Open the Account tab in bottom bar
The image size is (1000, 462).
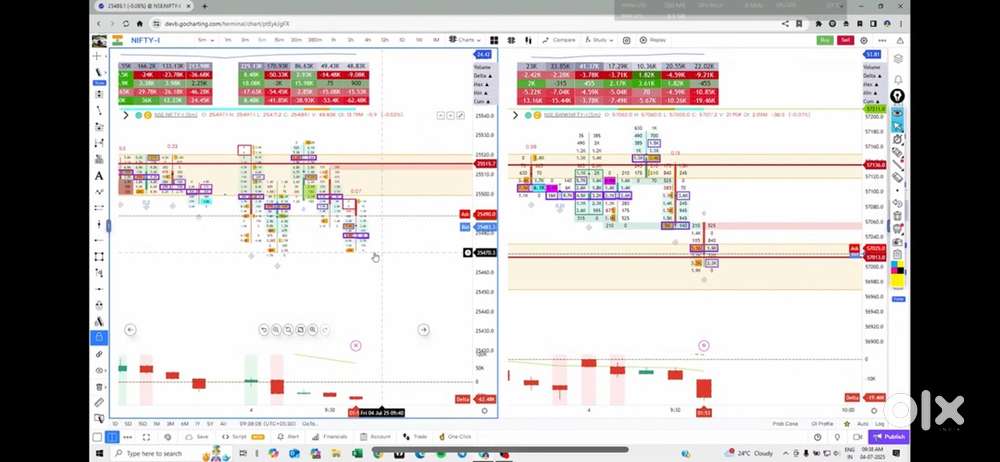tap(377, 437)
